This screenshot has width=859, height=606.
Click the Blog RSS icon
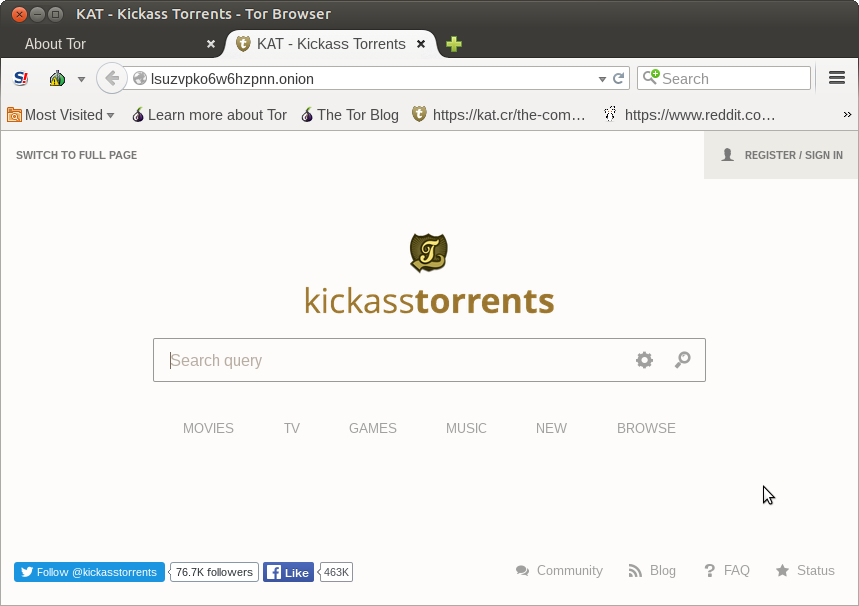click(635, 571)
